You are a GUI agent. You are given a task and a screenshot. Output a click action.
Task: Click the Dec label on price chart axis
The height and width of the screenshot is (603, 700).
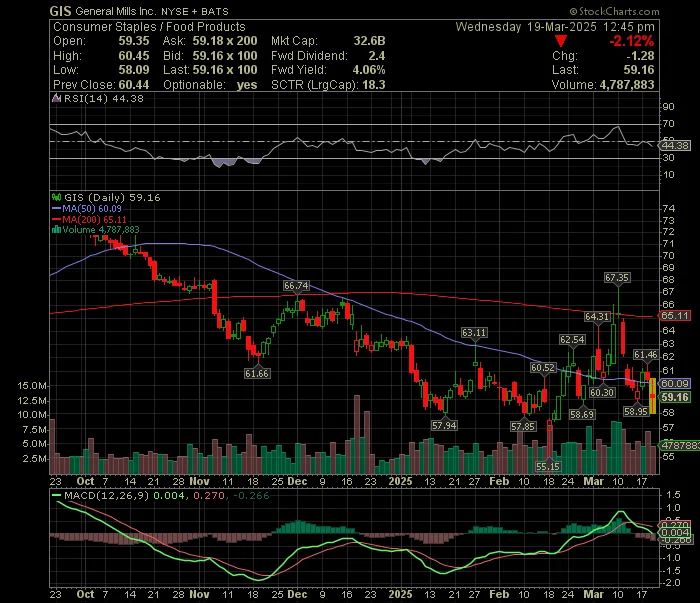click(297, 482)
